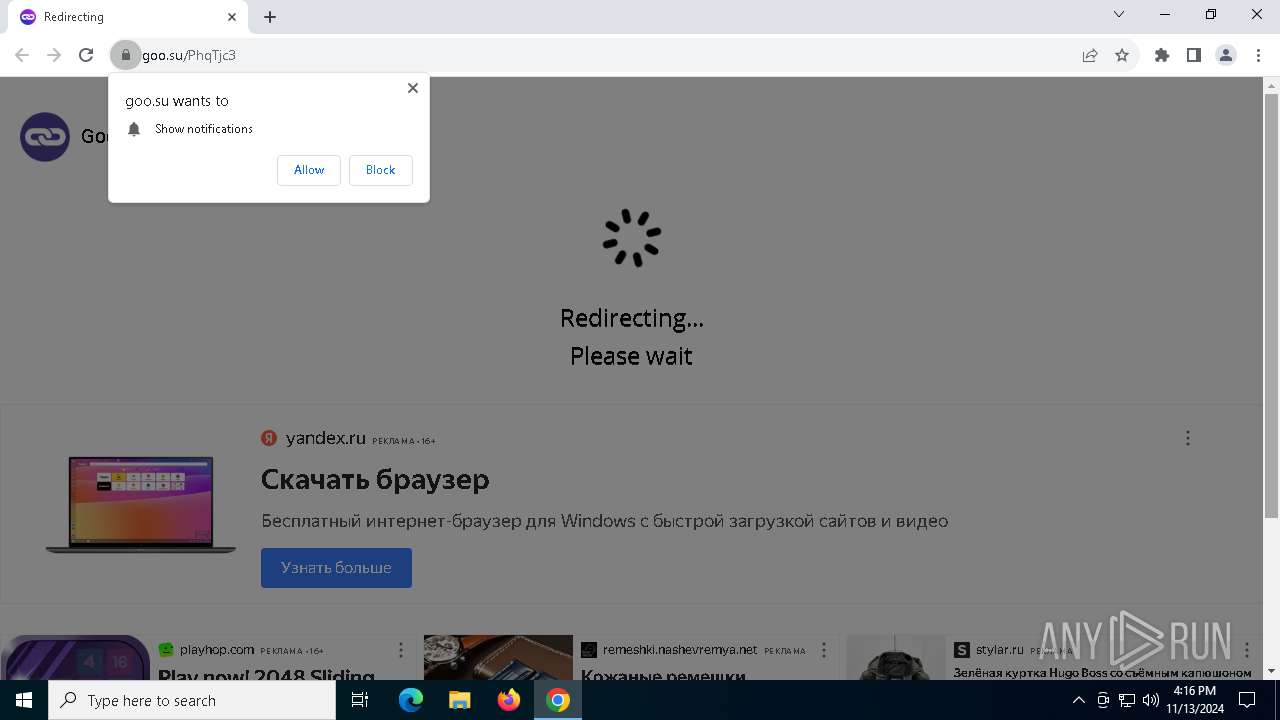Click the Hugo Boss jacket ad thumbnail

896,658
